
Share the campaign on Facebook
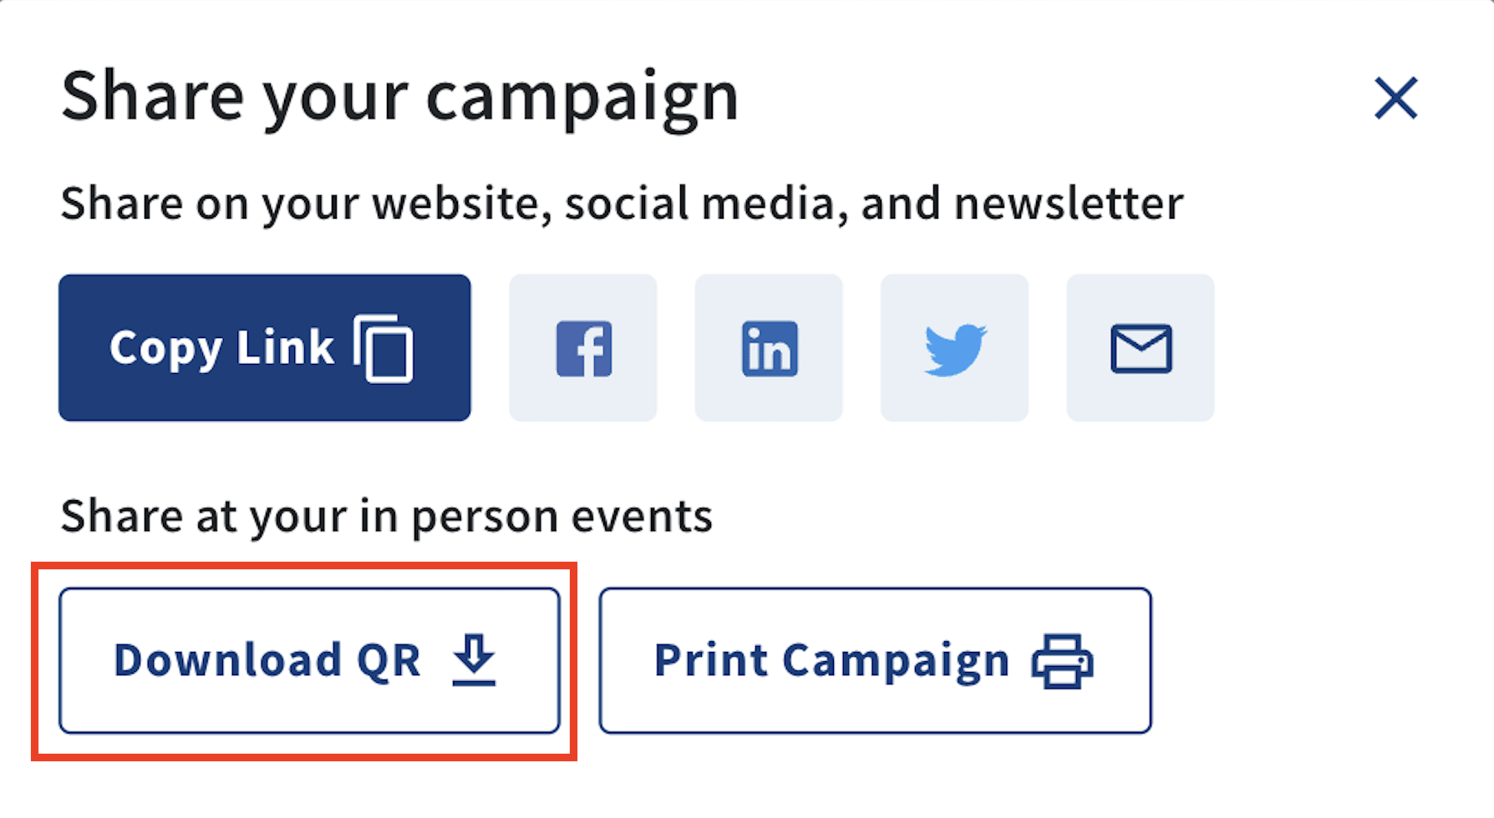click(583, 348)
